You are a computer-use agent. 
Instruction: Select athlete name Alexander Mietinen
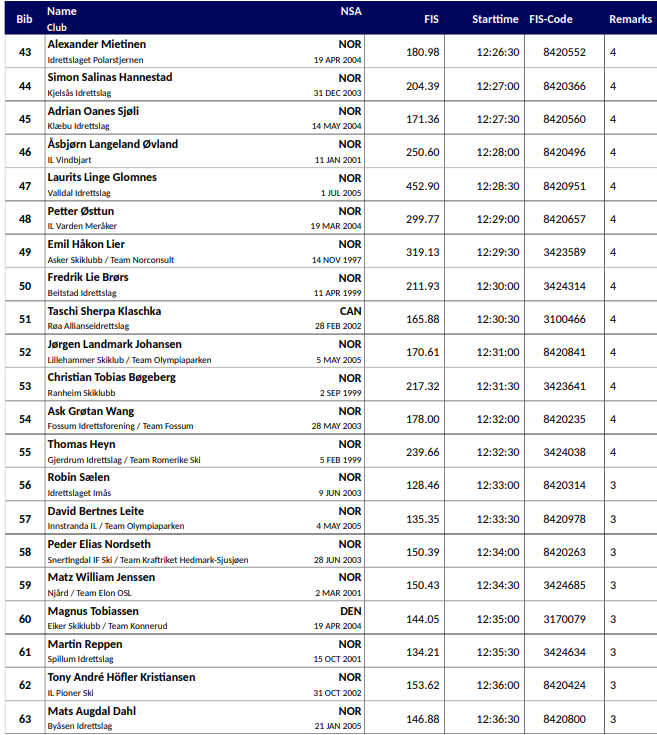[97, 45]
